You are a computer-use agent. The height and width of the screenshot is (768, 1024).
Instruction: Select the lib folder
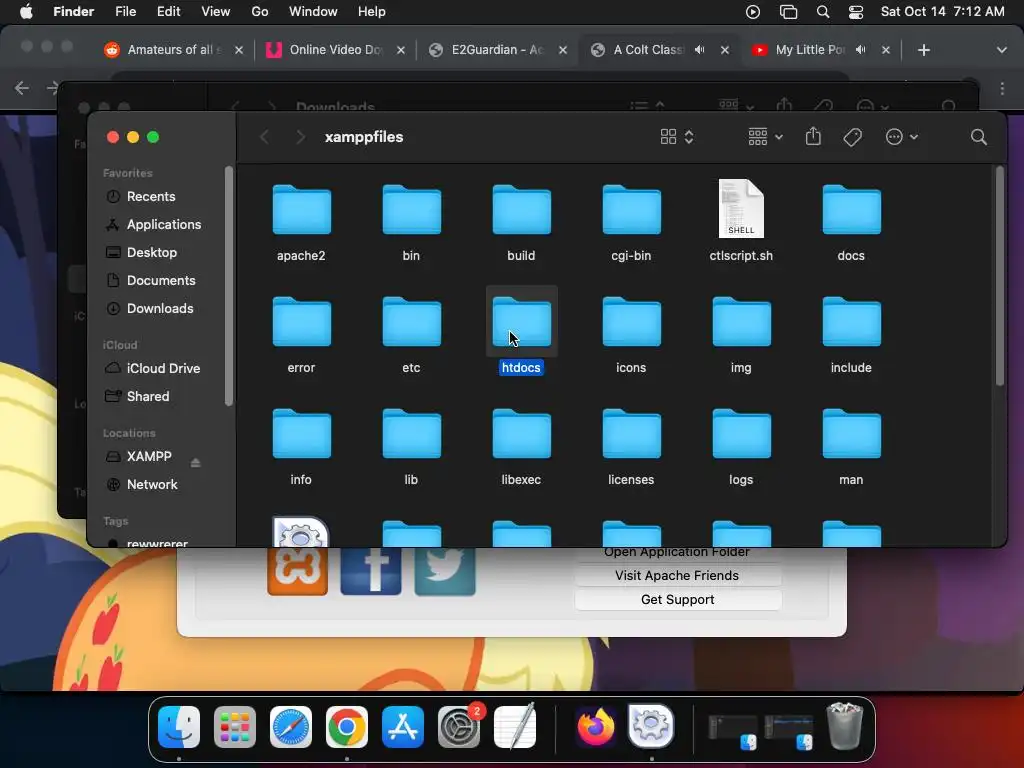411,434
